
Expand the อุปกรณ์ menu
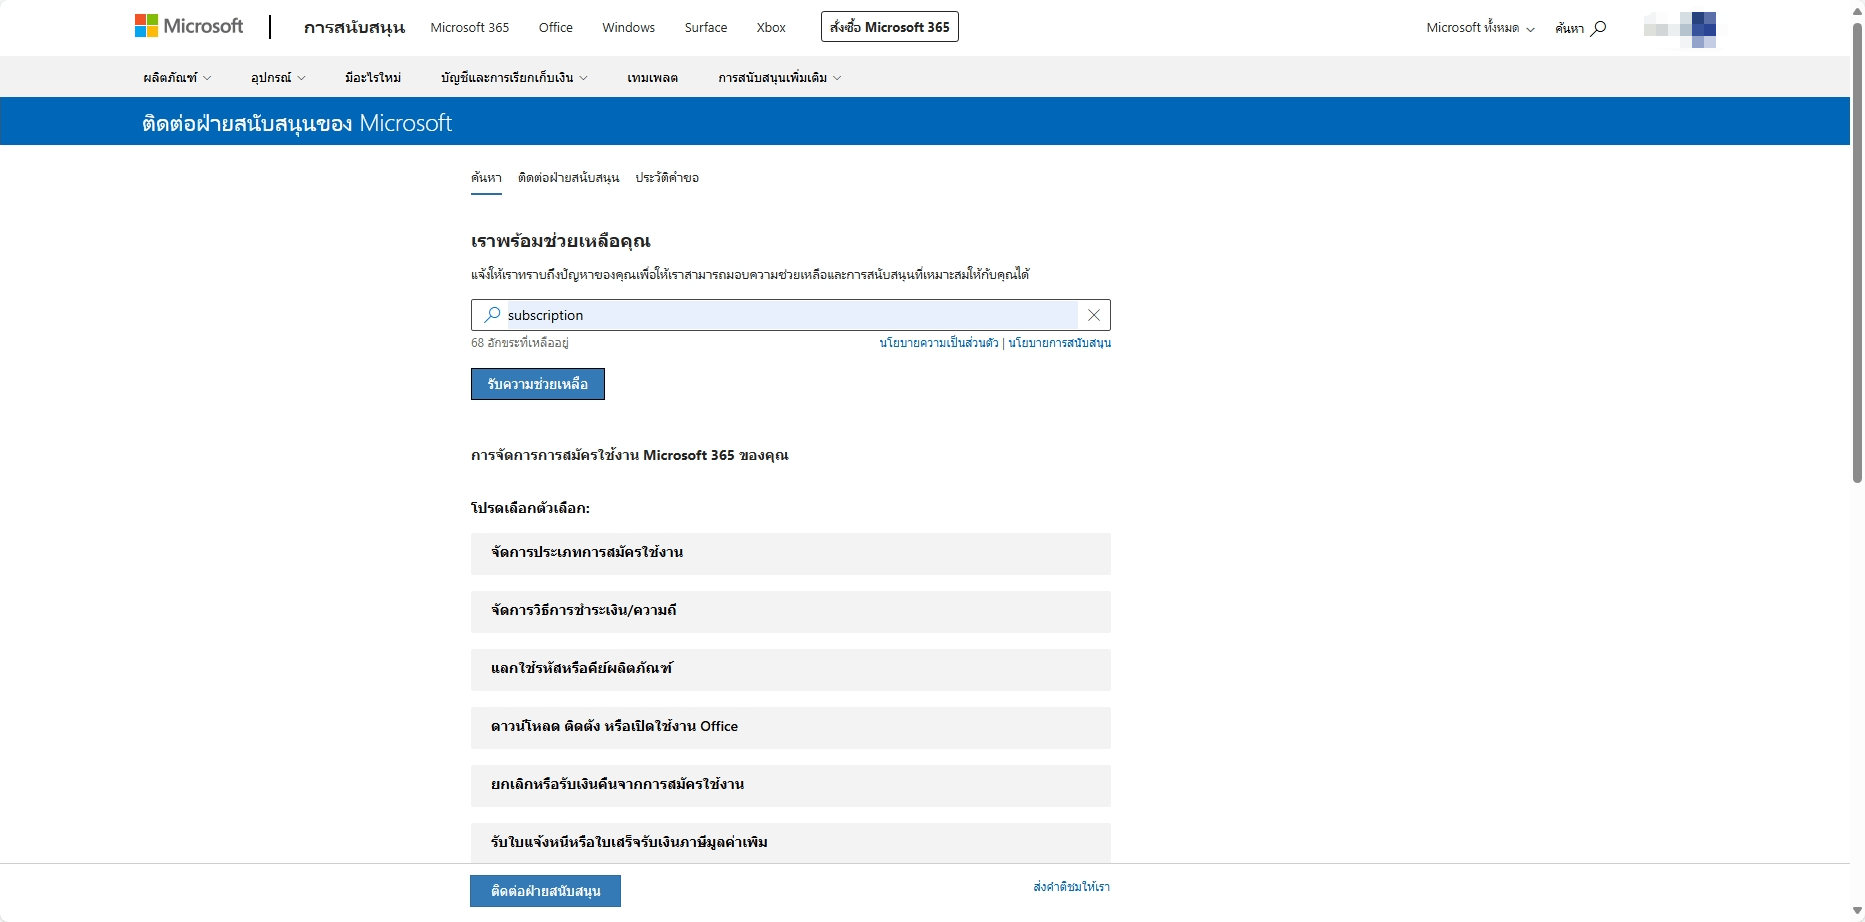click(x=278, y=78)
